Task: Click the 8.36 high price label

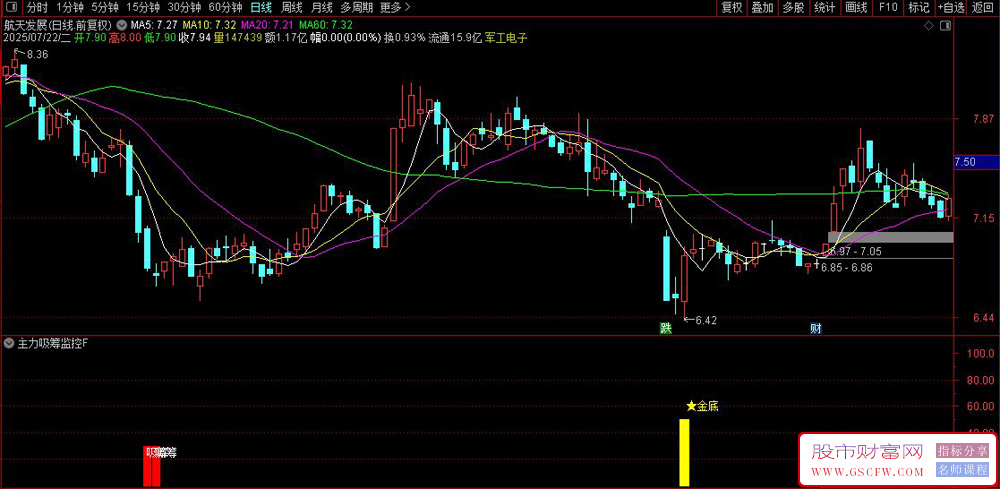Action: pos(38,55)
